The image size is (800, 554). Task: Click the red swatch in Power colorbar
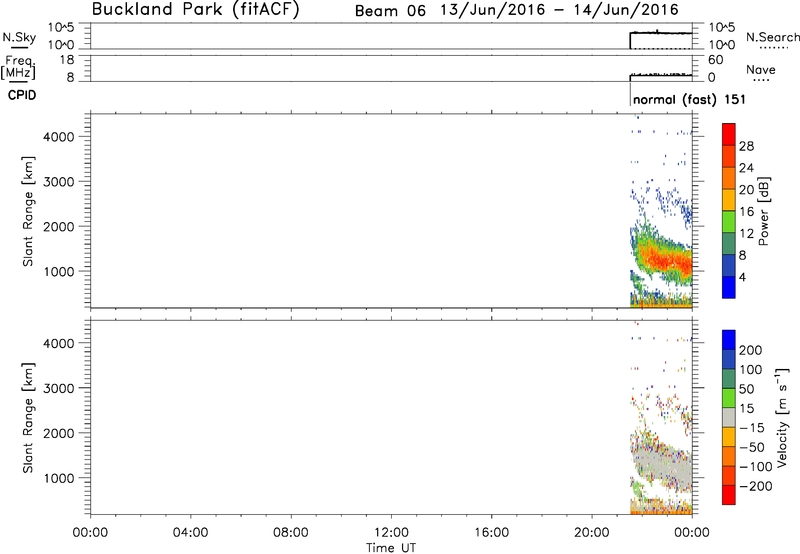pyautogui.click(x=729, y=135)
